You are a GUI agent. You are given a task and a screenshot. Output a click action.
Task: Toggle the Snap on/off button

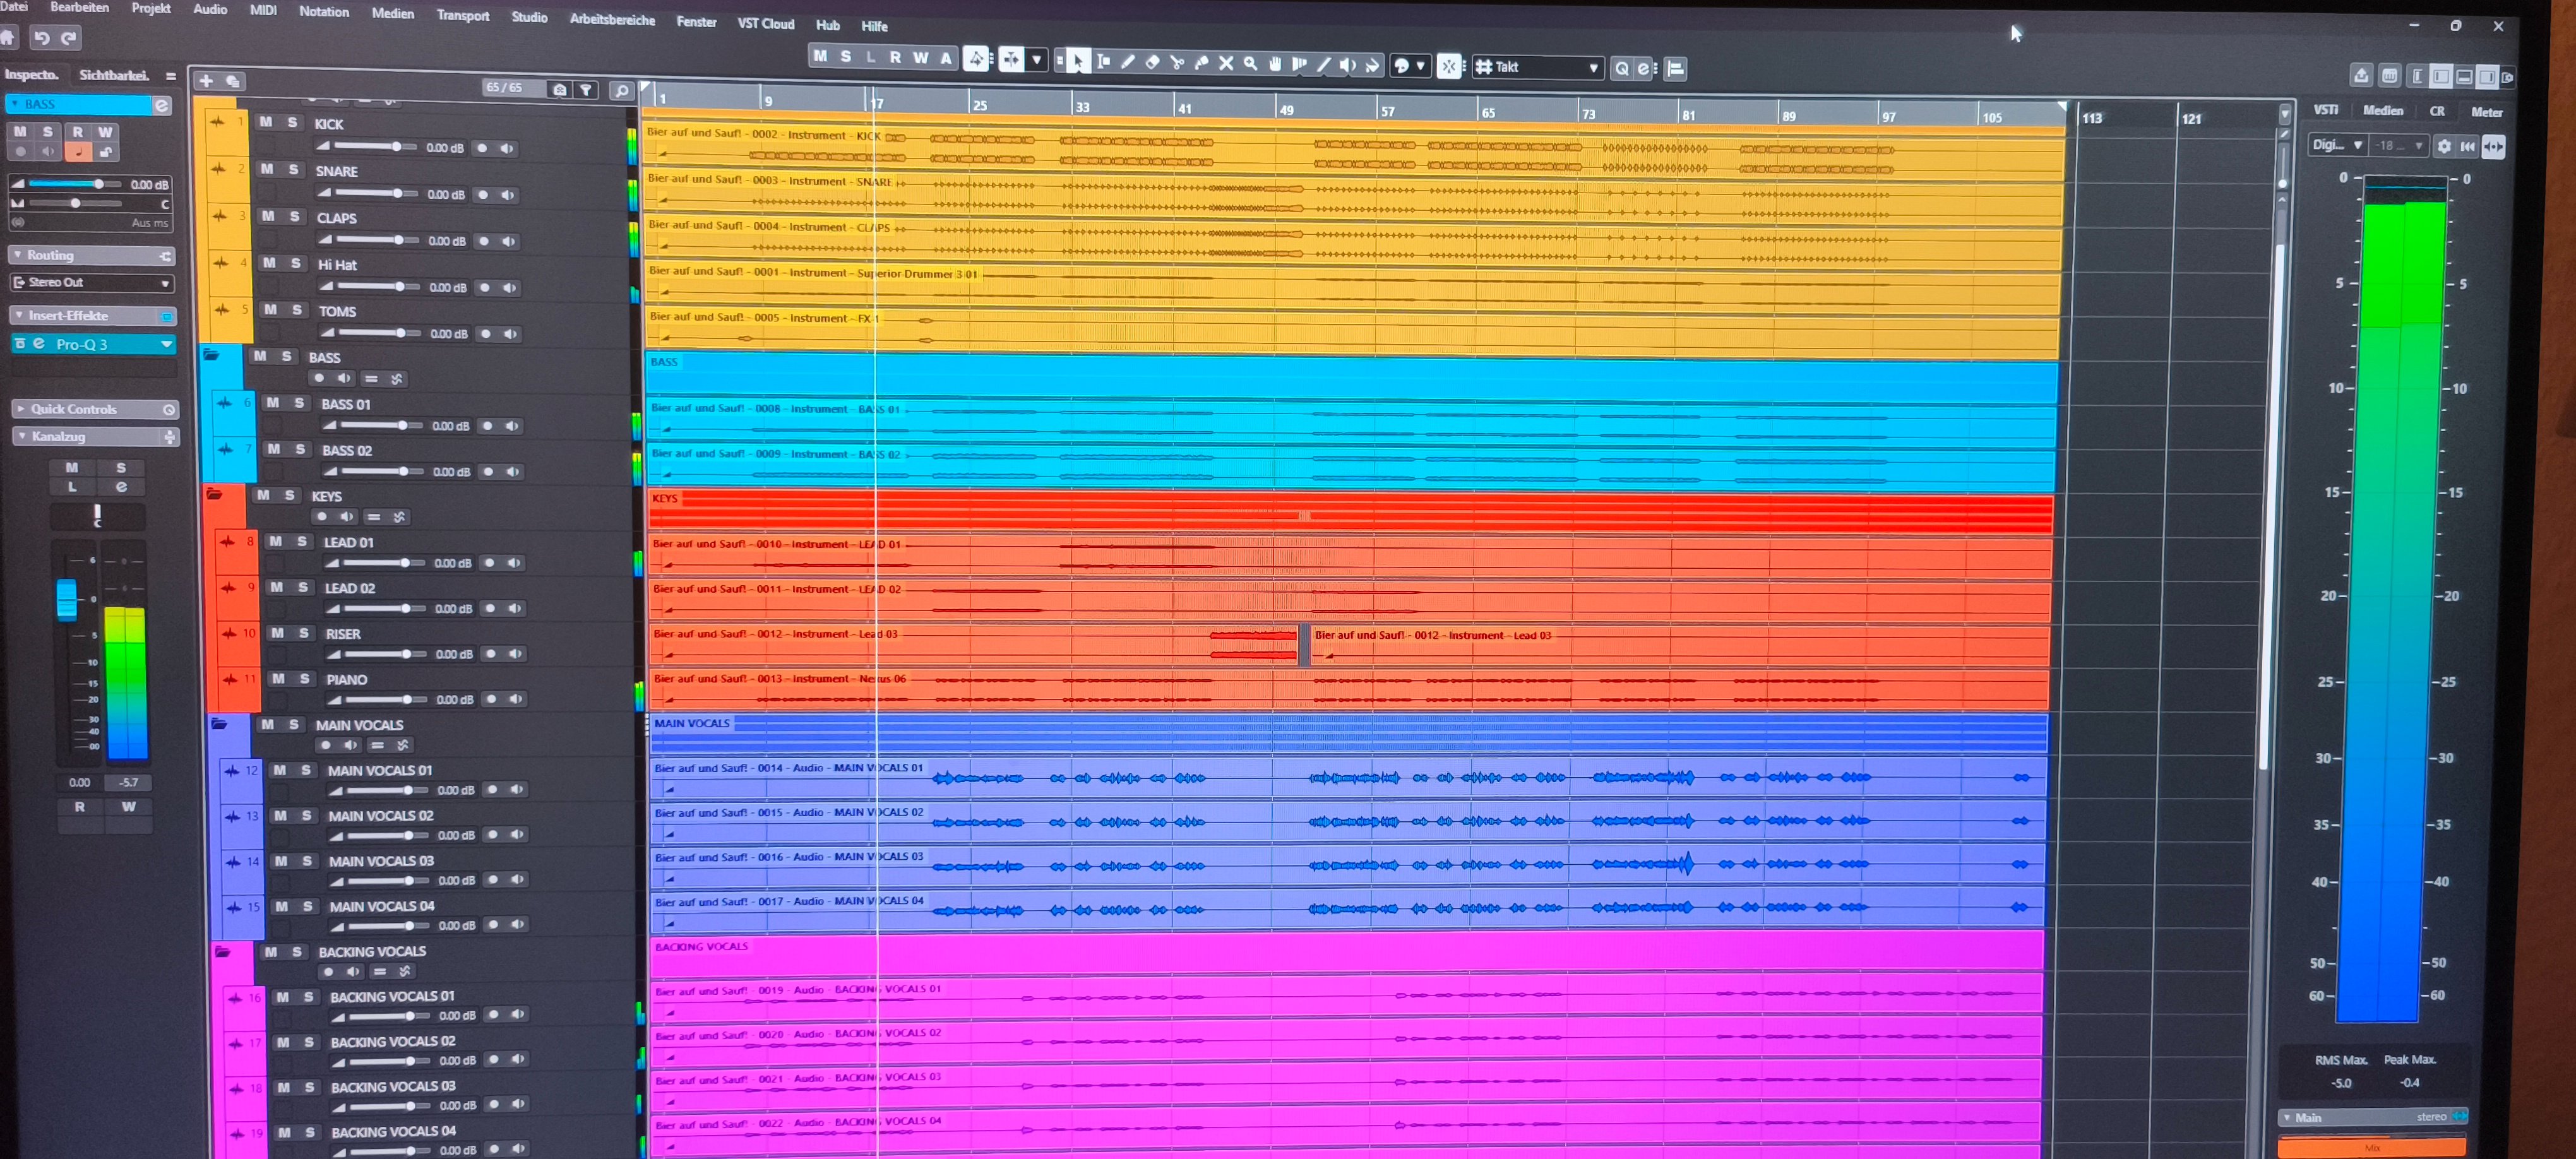1449,67
